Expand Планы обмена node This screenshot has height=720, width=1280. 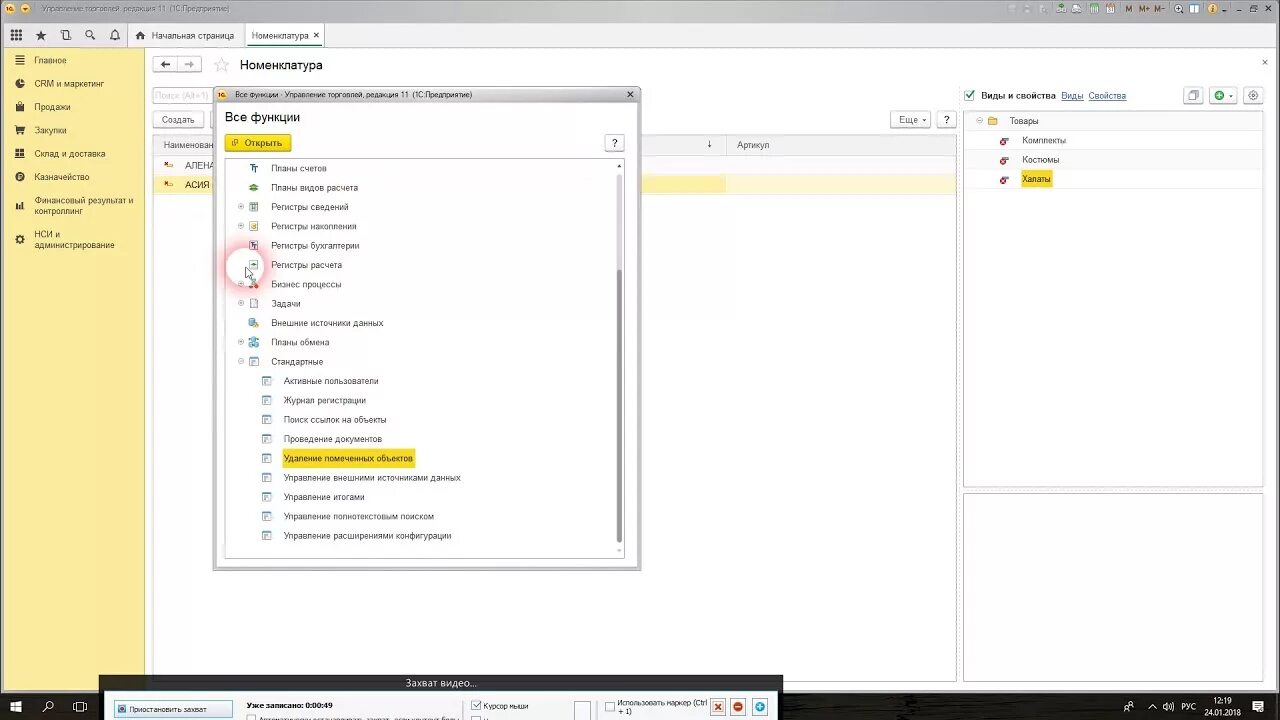point(241,342)
